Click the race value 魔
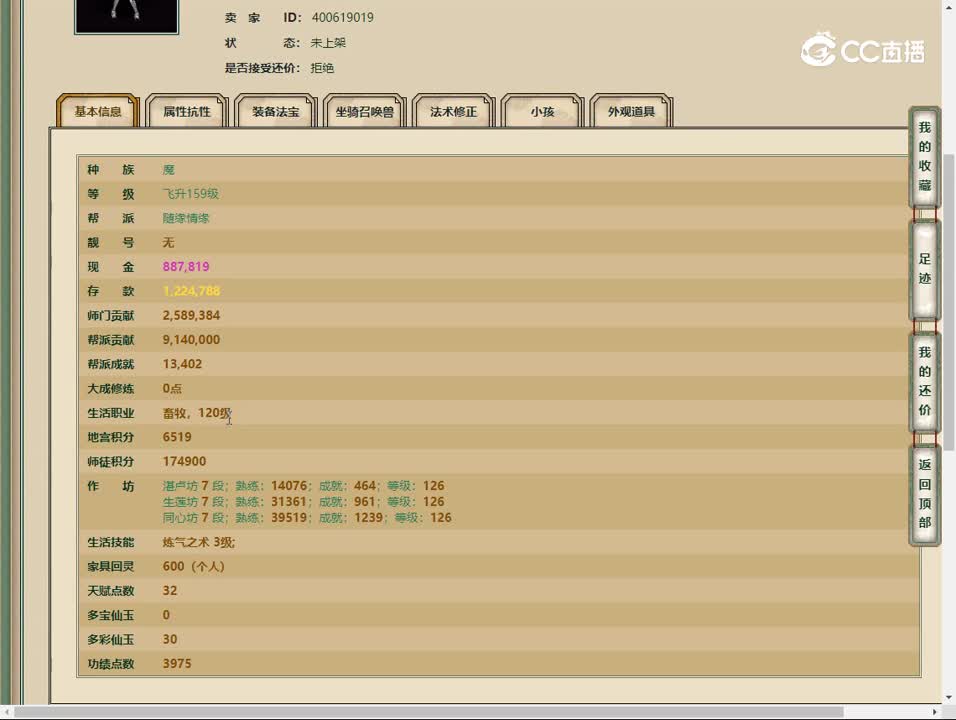This screenshot has width=956, height=720. (x=169, y=169)
